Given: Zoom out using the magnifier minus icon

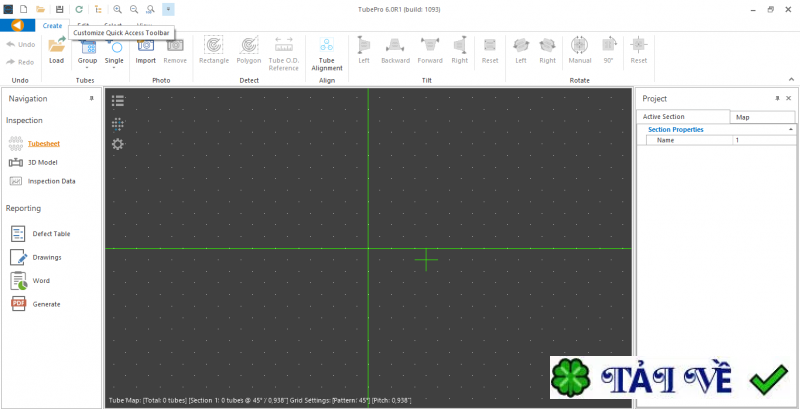Looking at the screenshot, I should (x=134, y=9).
